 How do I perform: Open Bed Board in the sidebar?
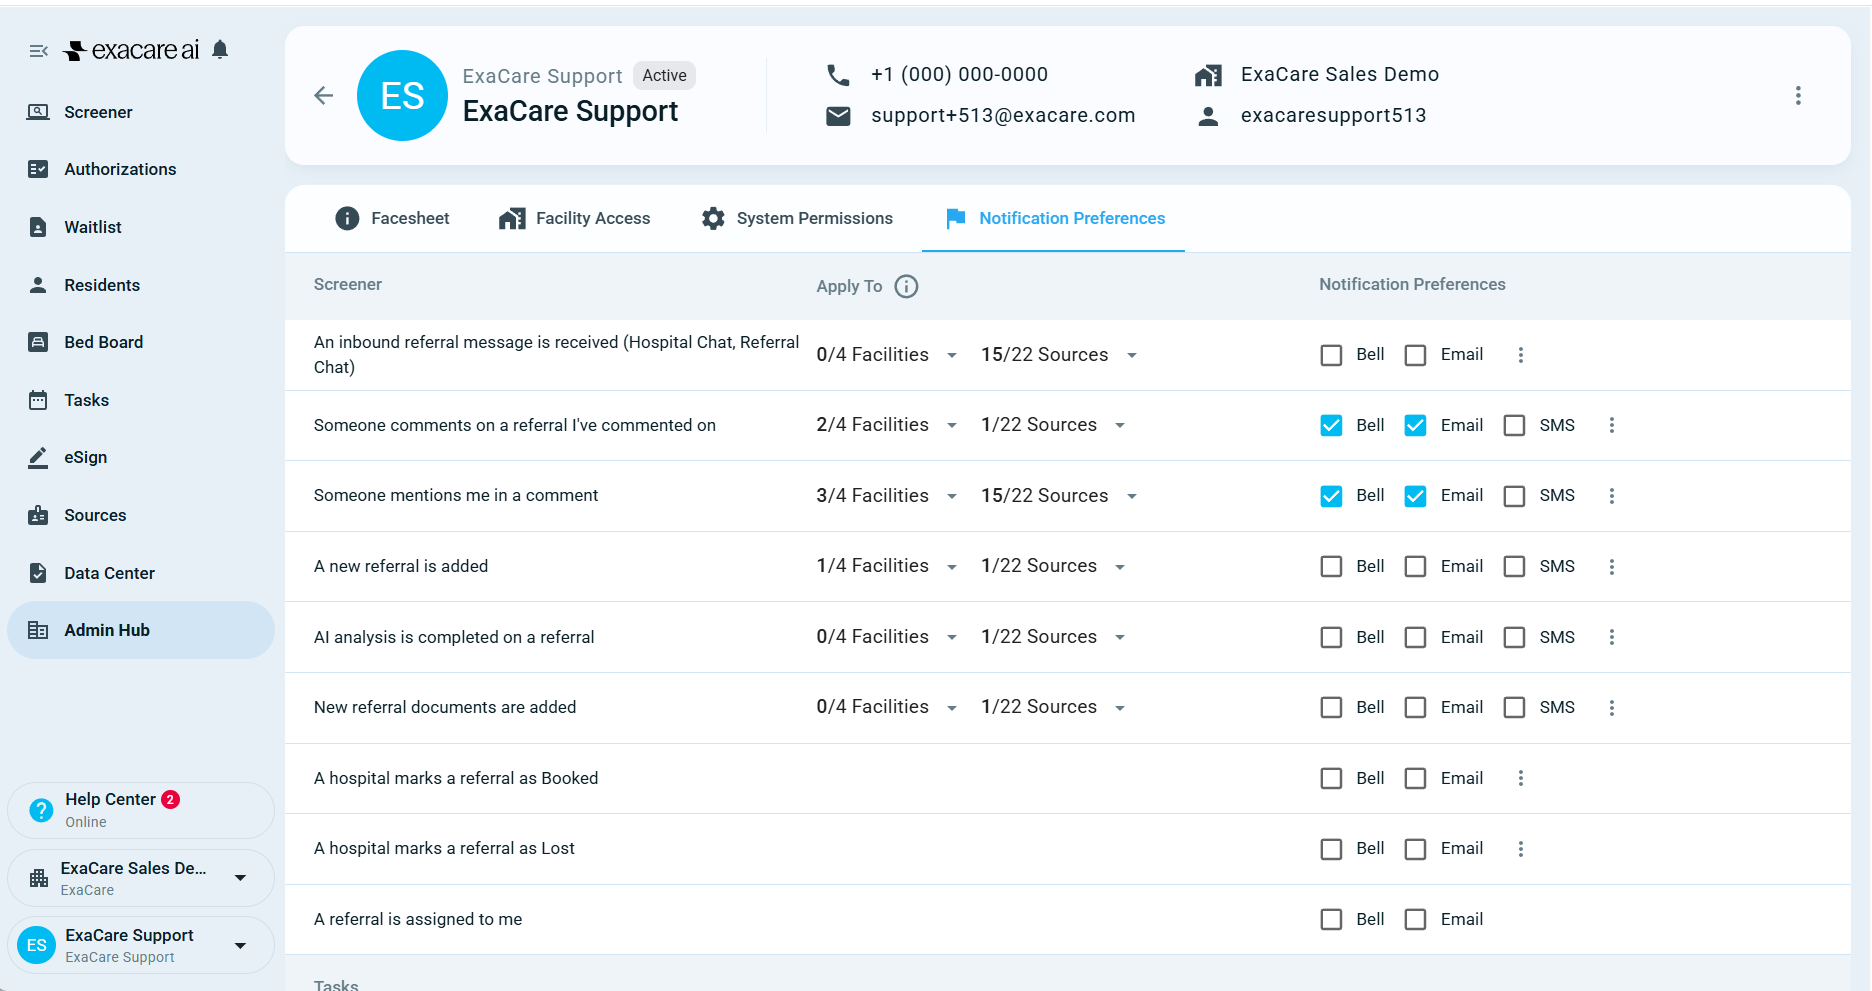[141, 342]
